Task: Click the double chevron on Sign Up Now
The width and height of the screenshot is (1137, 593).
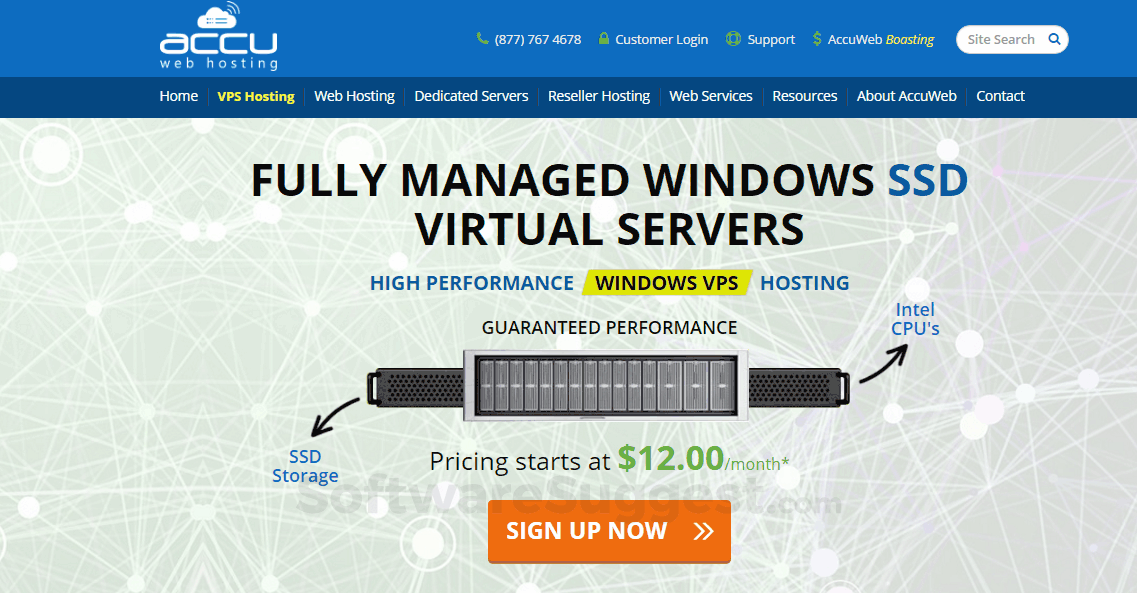Action: [x=703, y=531]
